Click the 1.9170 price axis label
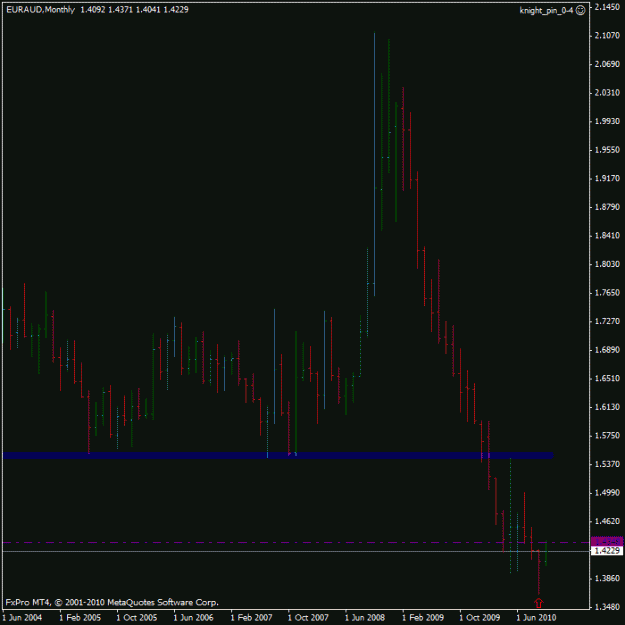Screen dimensions: 625x625 point(607,179)
